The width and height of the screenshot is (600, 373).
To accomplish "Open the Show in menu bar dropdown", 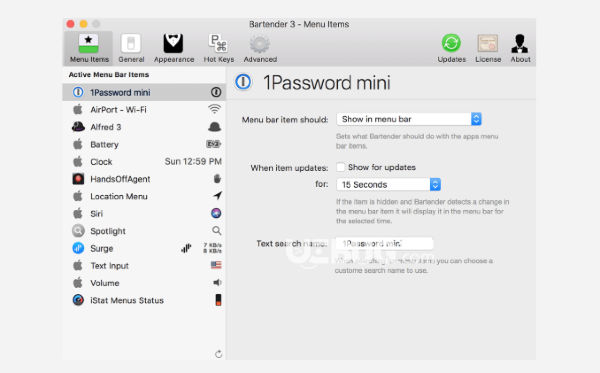I will [x=409, y=119].
